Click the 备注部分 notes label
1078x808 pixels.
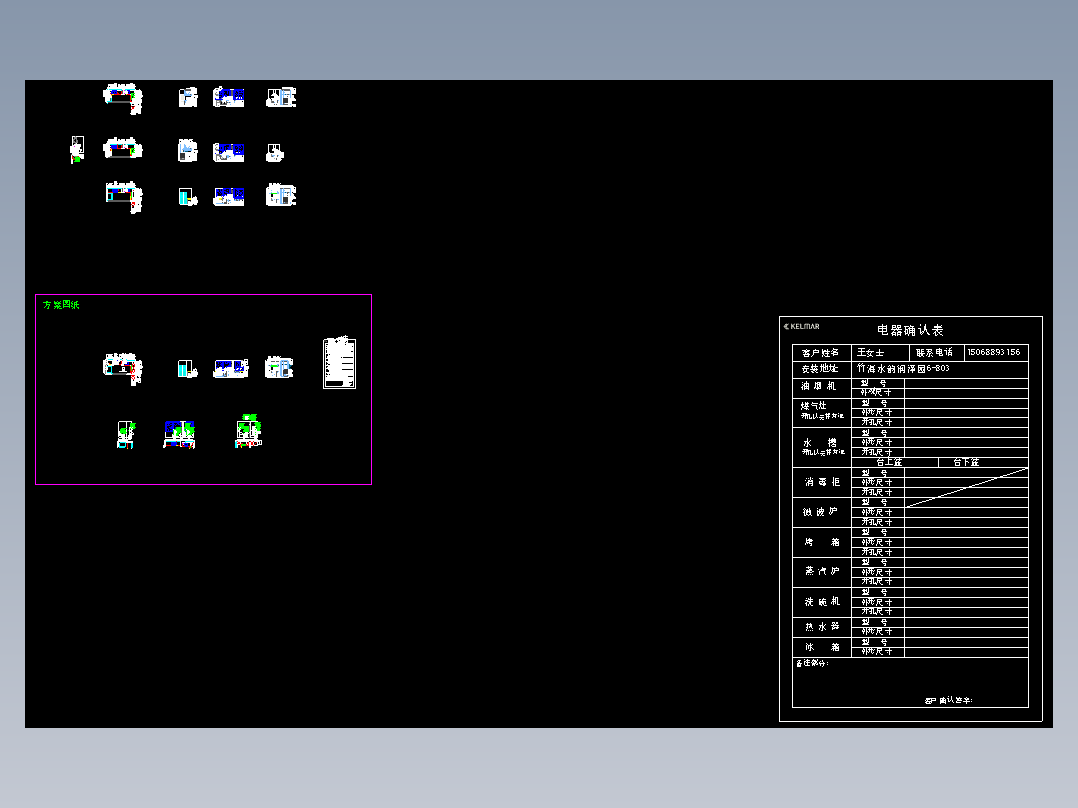tap(812, 663)
